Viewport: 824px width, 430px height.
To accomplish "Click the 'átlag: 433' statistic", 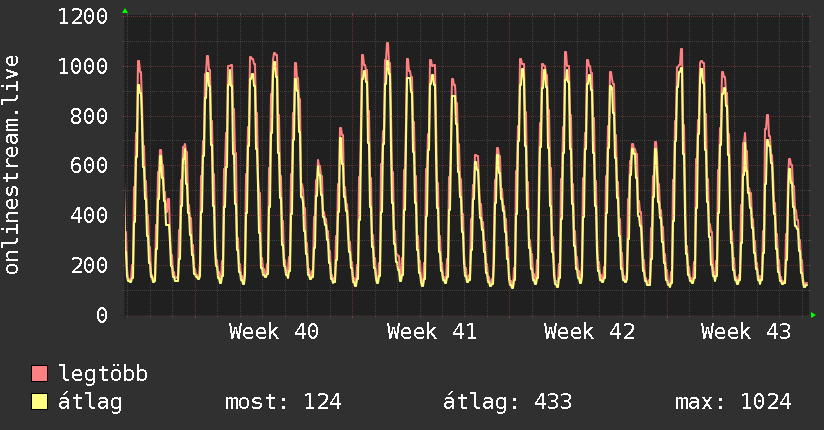I will [x=507, y=402].
